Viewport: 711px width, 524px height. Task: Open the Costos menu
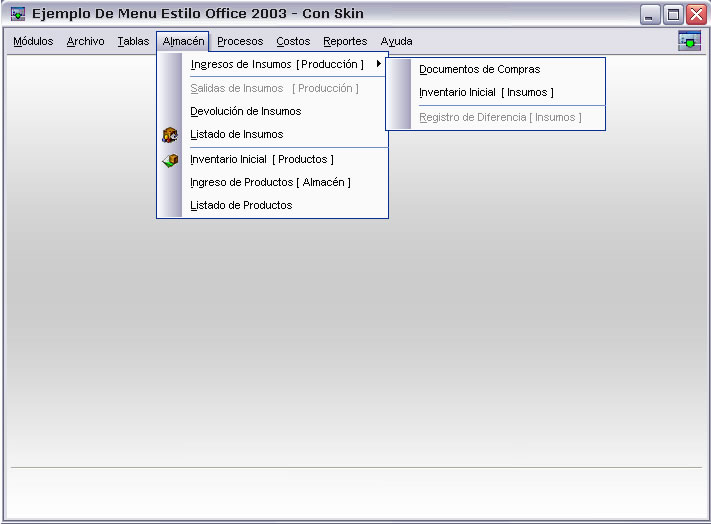tap(293, 42)
